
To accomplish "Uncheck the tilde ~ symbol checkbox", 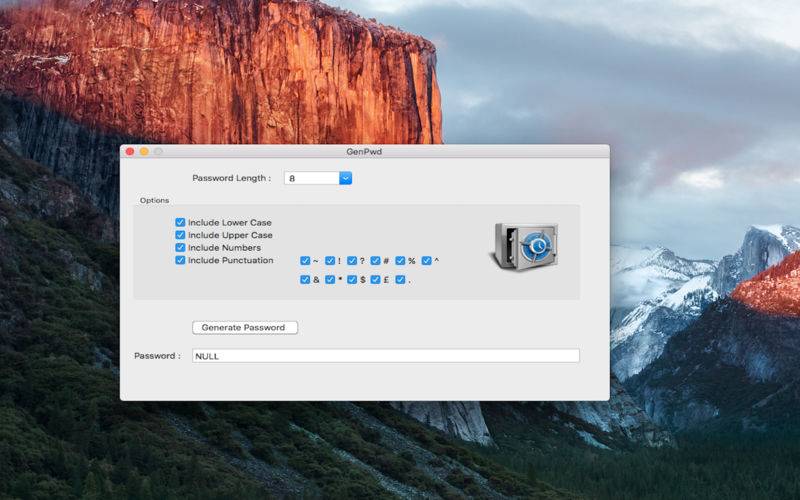I will tap(305, 261).
